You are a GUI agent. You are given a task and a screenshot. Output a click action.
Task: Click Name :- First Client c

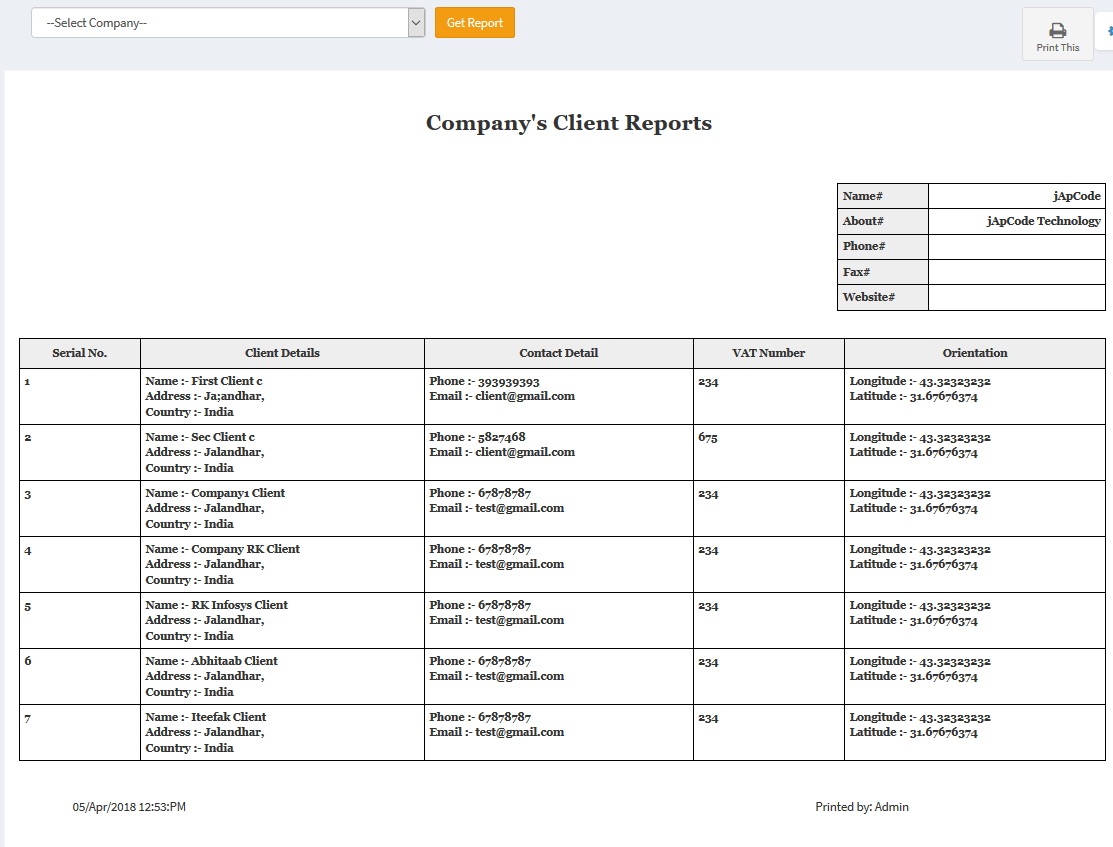tap(204, 381)
